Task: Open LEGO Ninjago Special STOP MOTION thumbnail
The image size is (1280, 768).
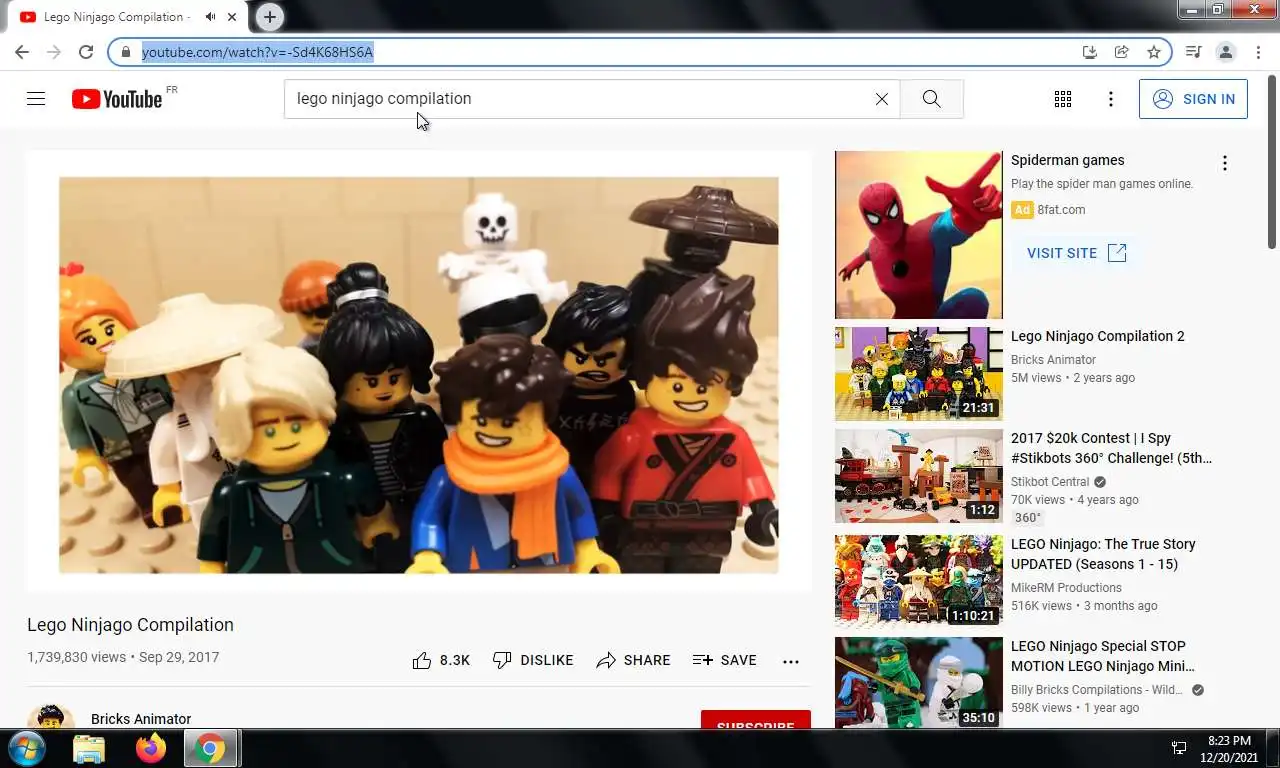Action: click(x=918, y=683)
